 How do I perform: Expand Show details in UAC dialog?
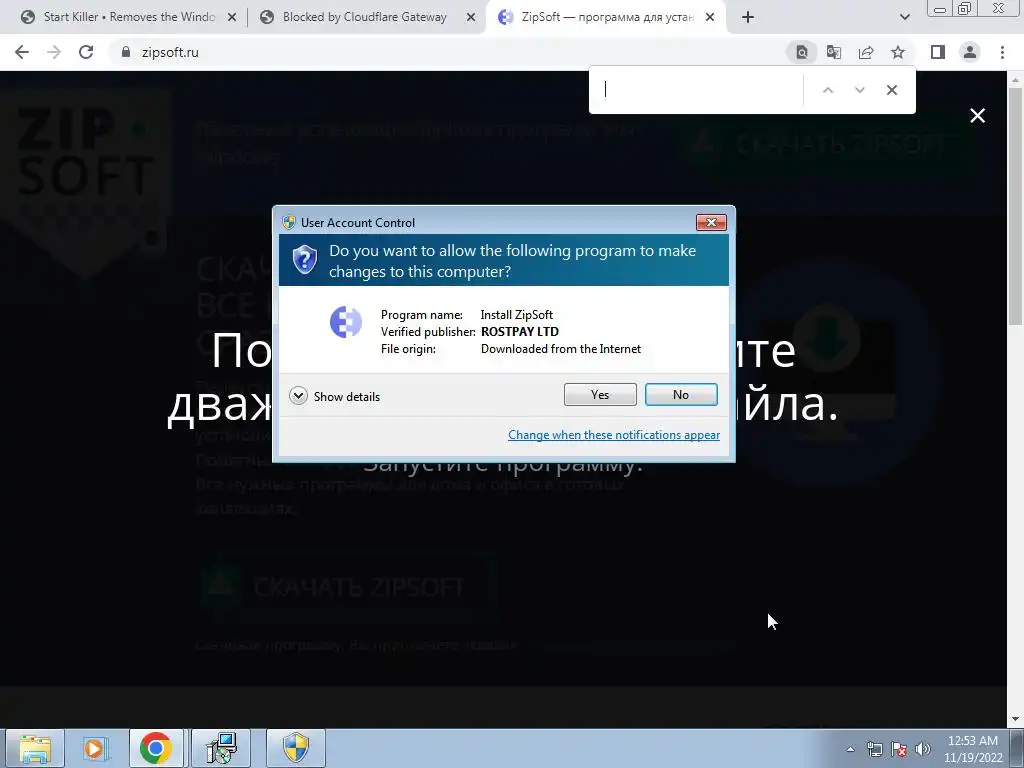[334, 396]
